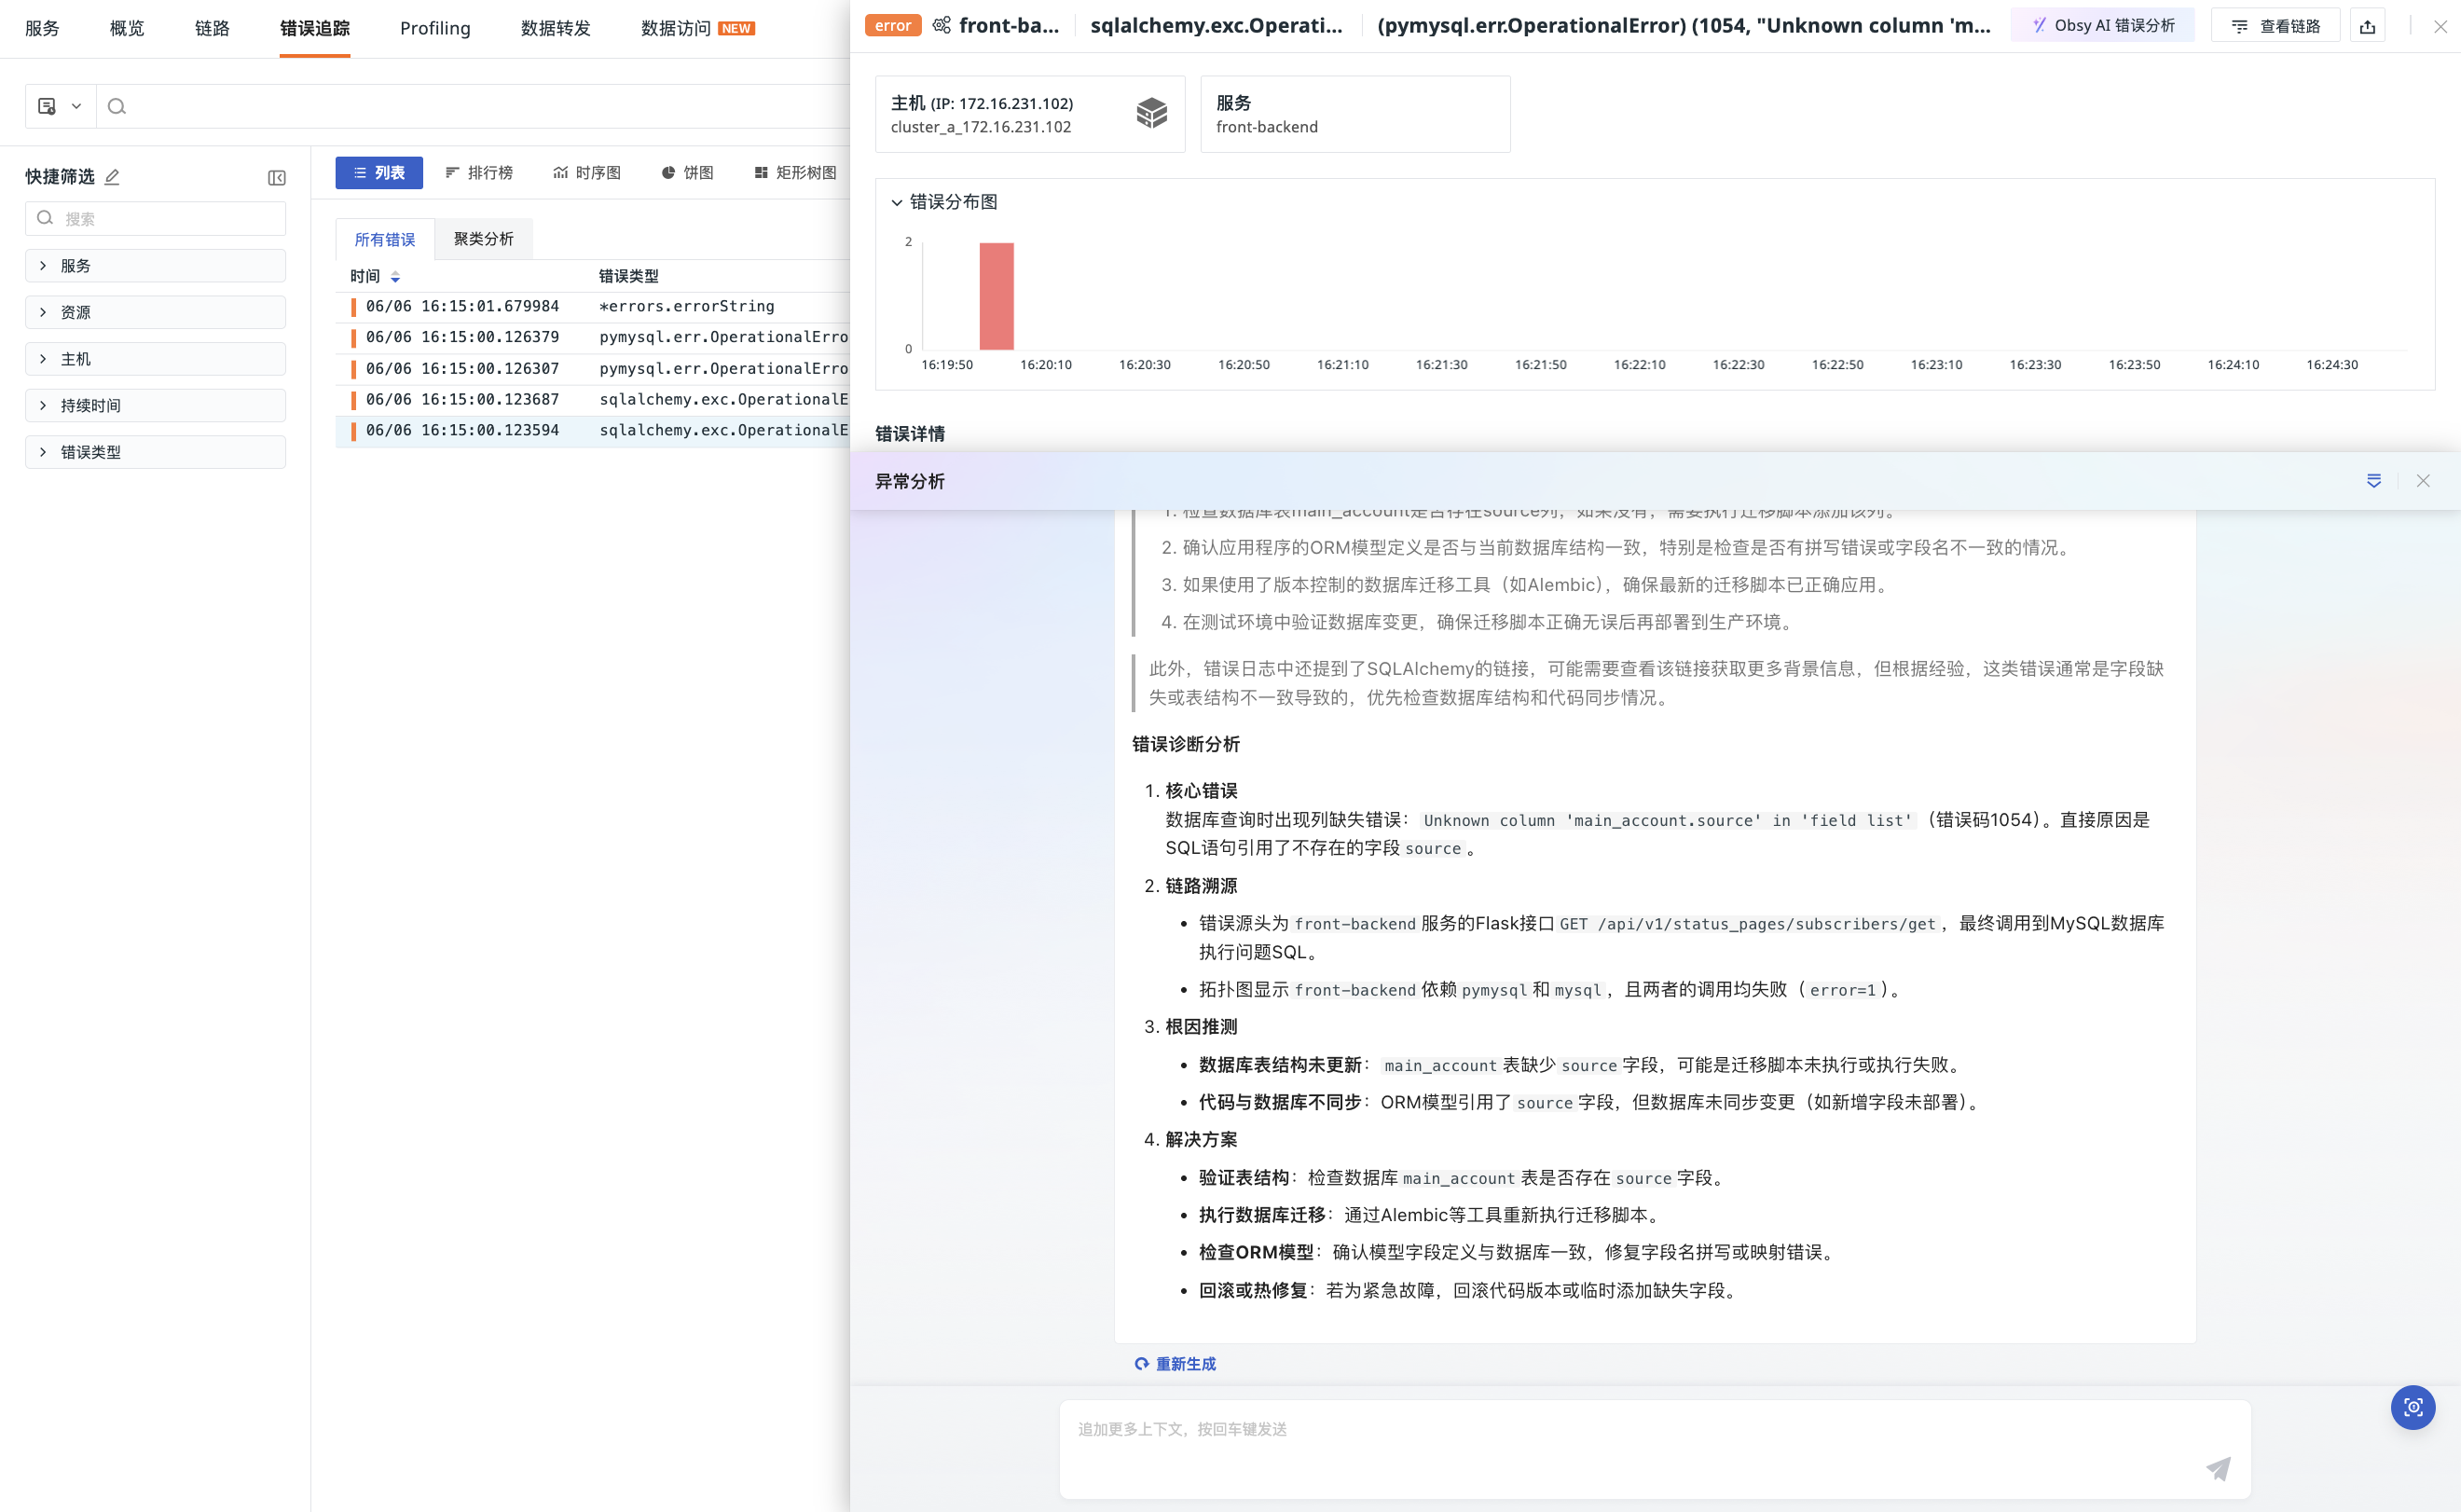This screenshot has height=1512, width=2461.
Task: Expand the 错误类型 filter group
Action: (x=156, y=452)
